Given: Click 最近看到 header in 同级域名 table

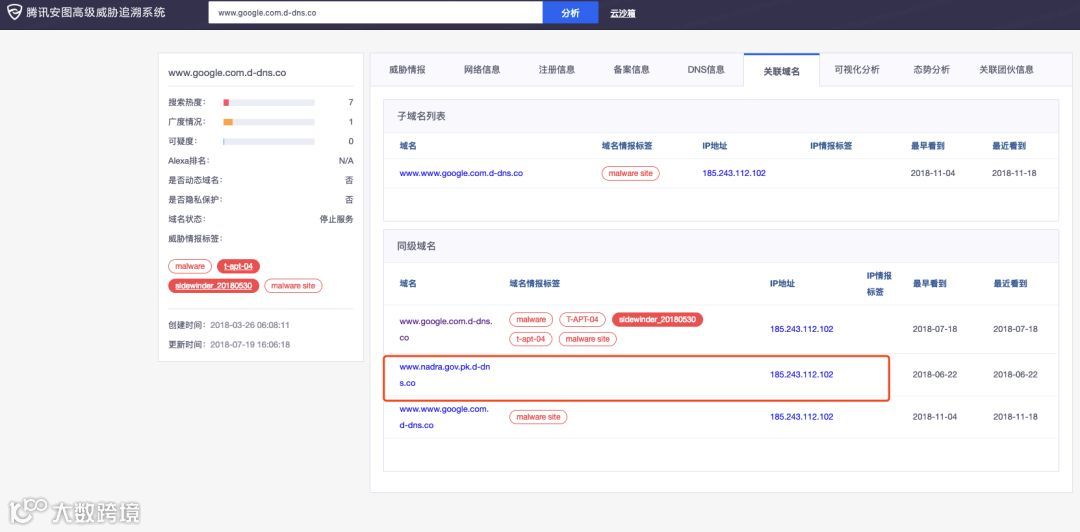Looking at the screenshot, I should [1010, 283].
